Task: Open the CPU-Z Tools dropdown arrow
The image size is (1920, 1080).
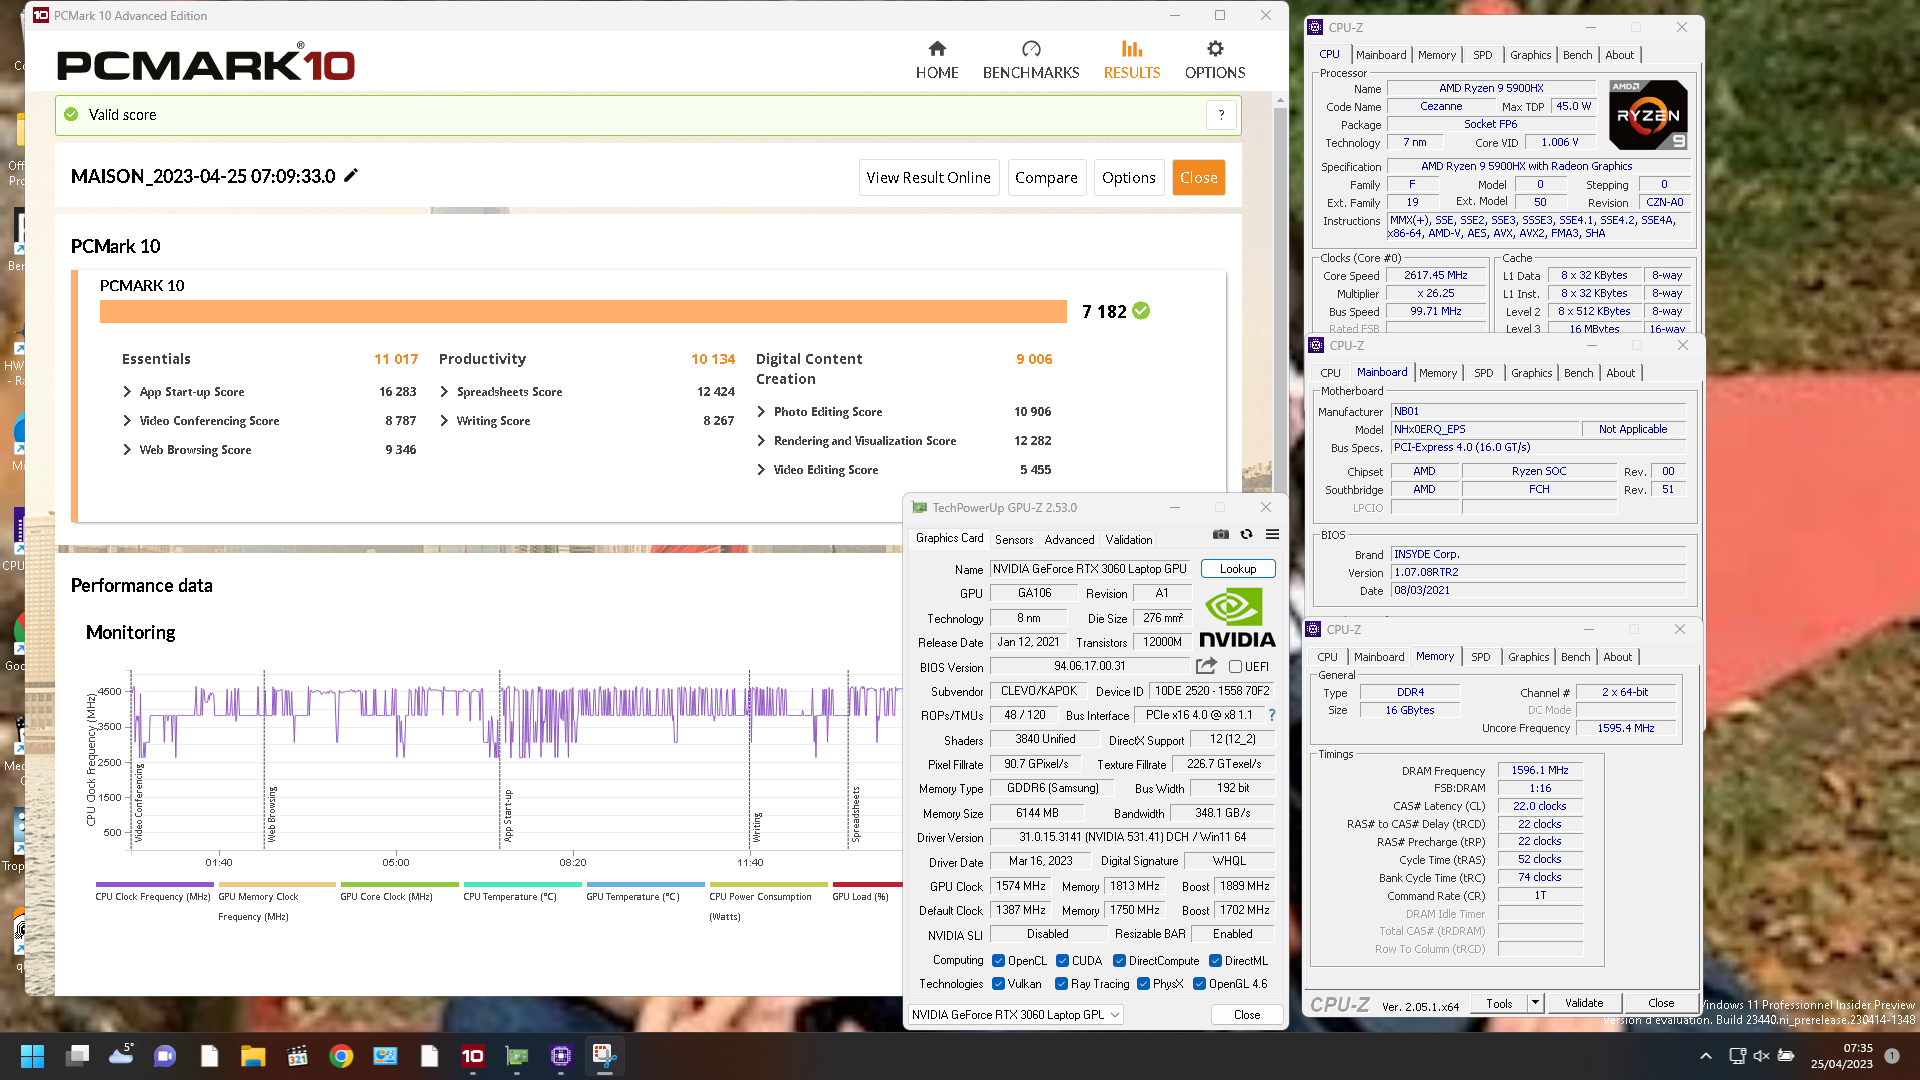Action: click(1535, 1002)
